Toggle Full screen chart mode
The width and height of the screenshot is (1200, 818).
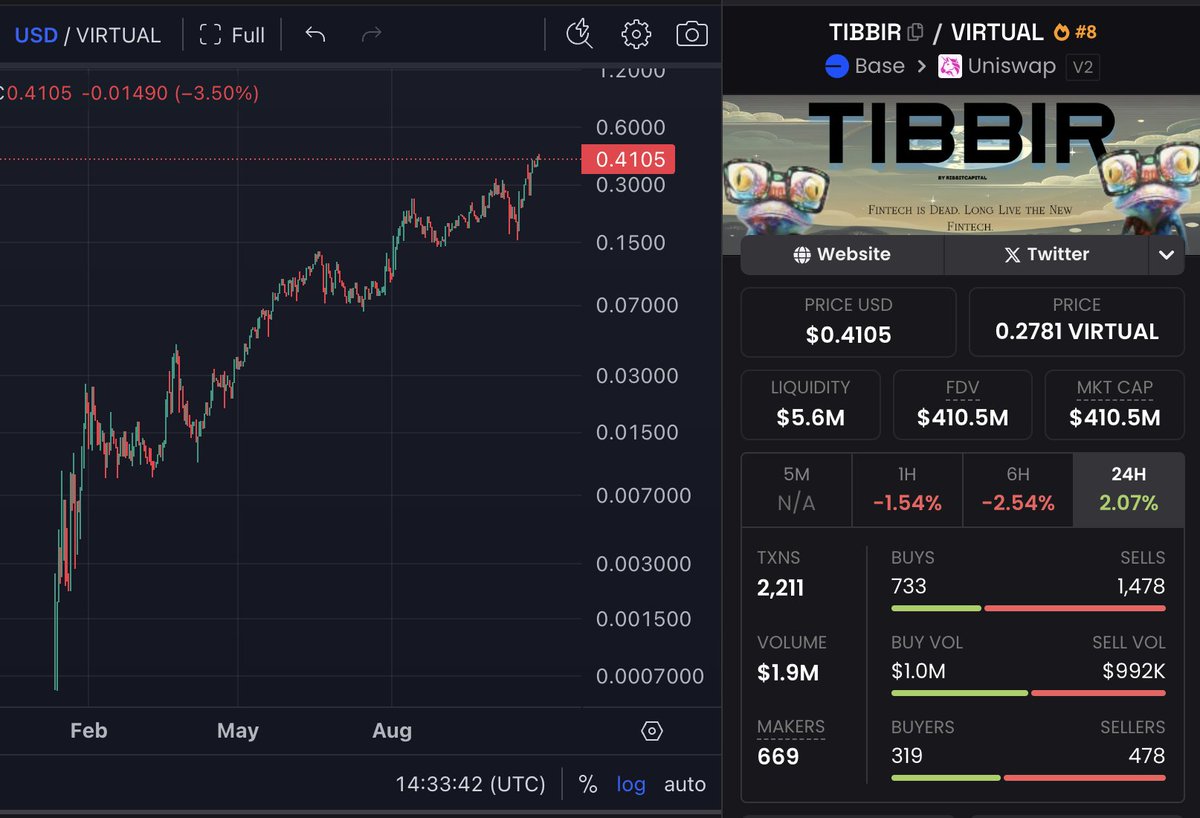(232, 35)
